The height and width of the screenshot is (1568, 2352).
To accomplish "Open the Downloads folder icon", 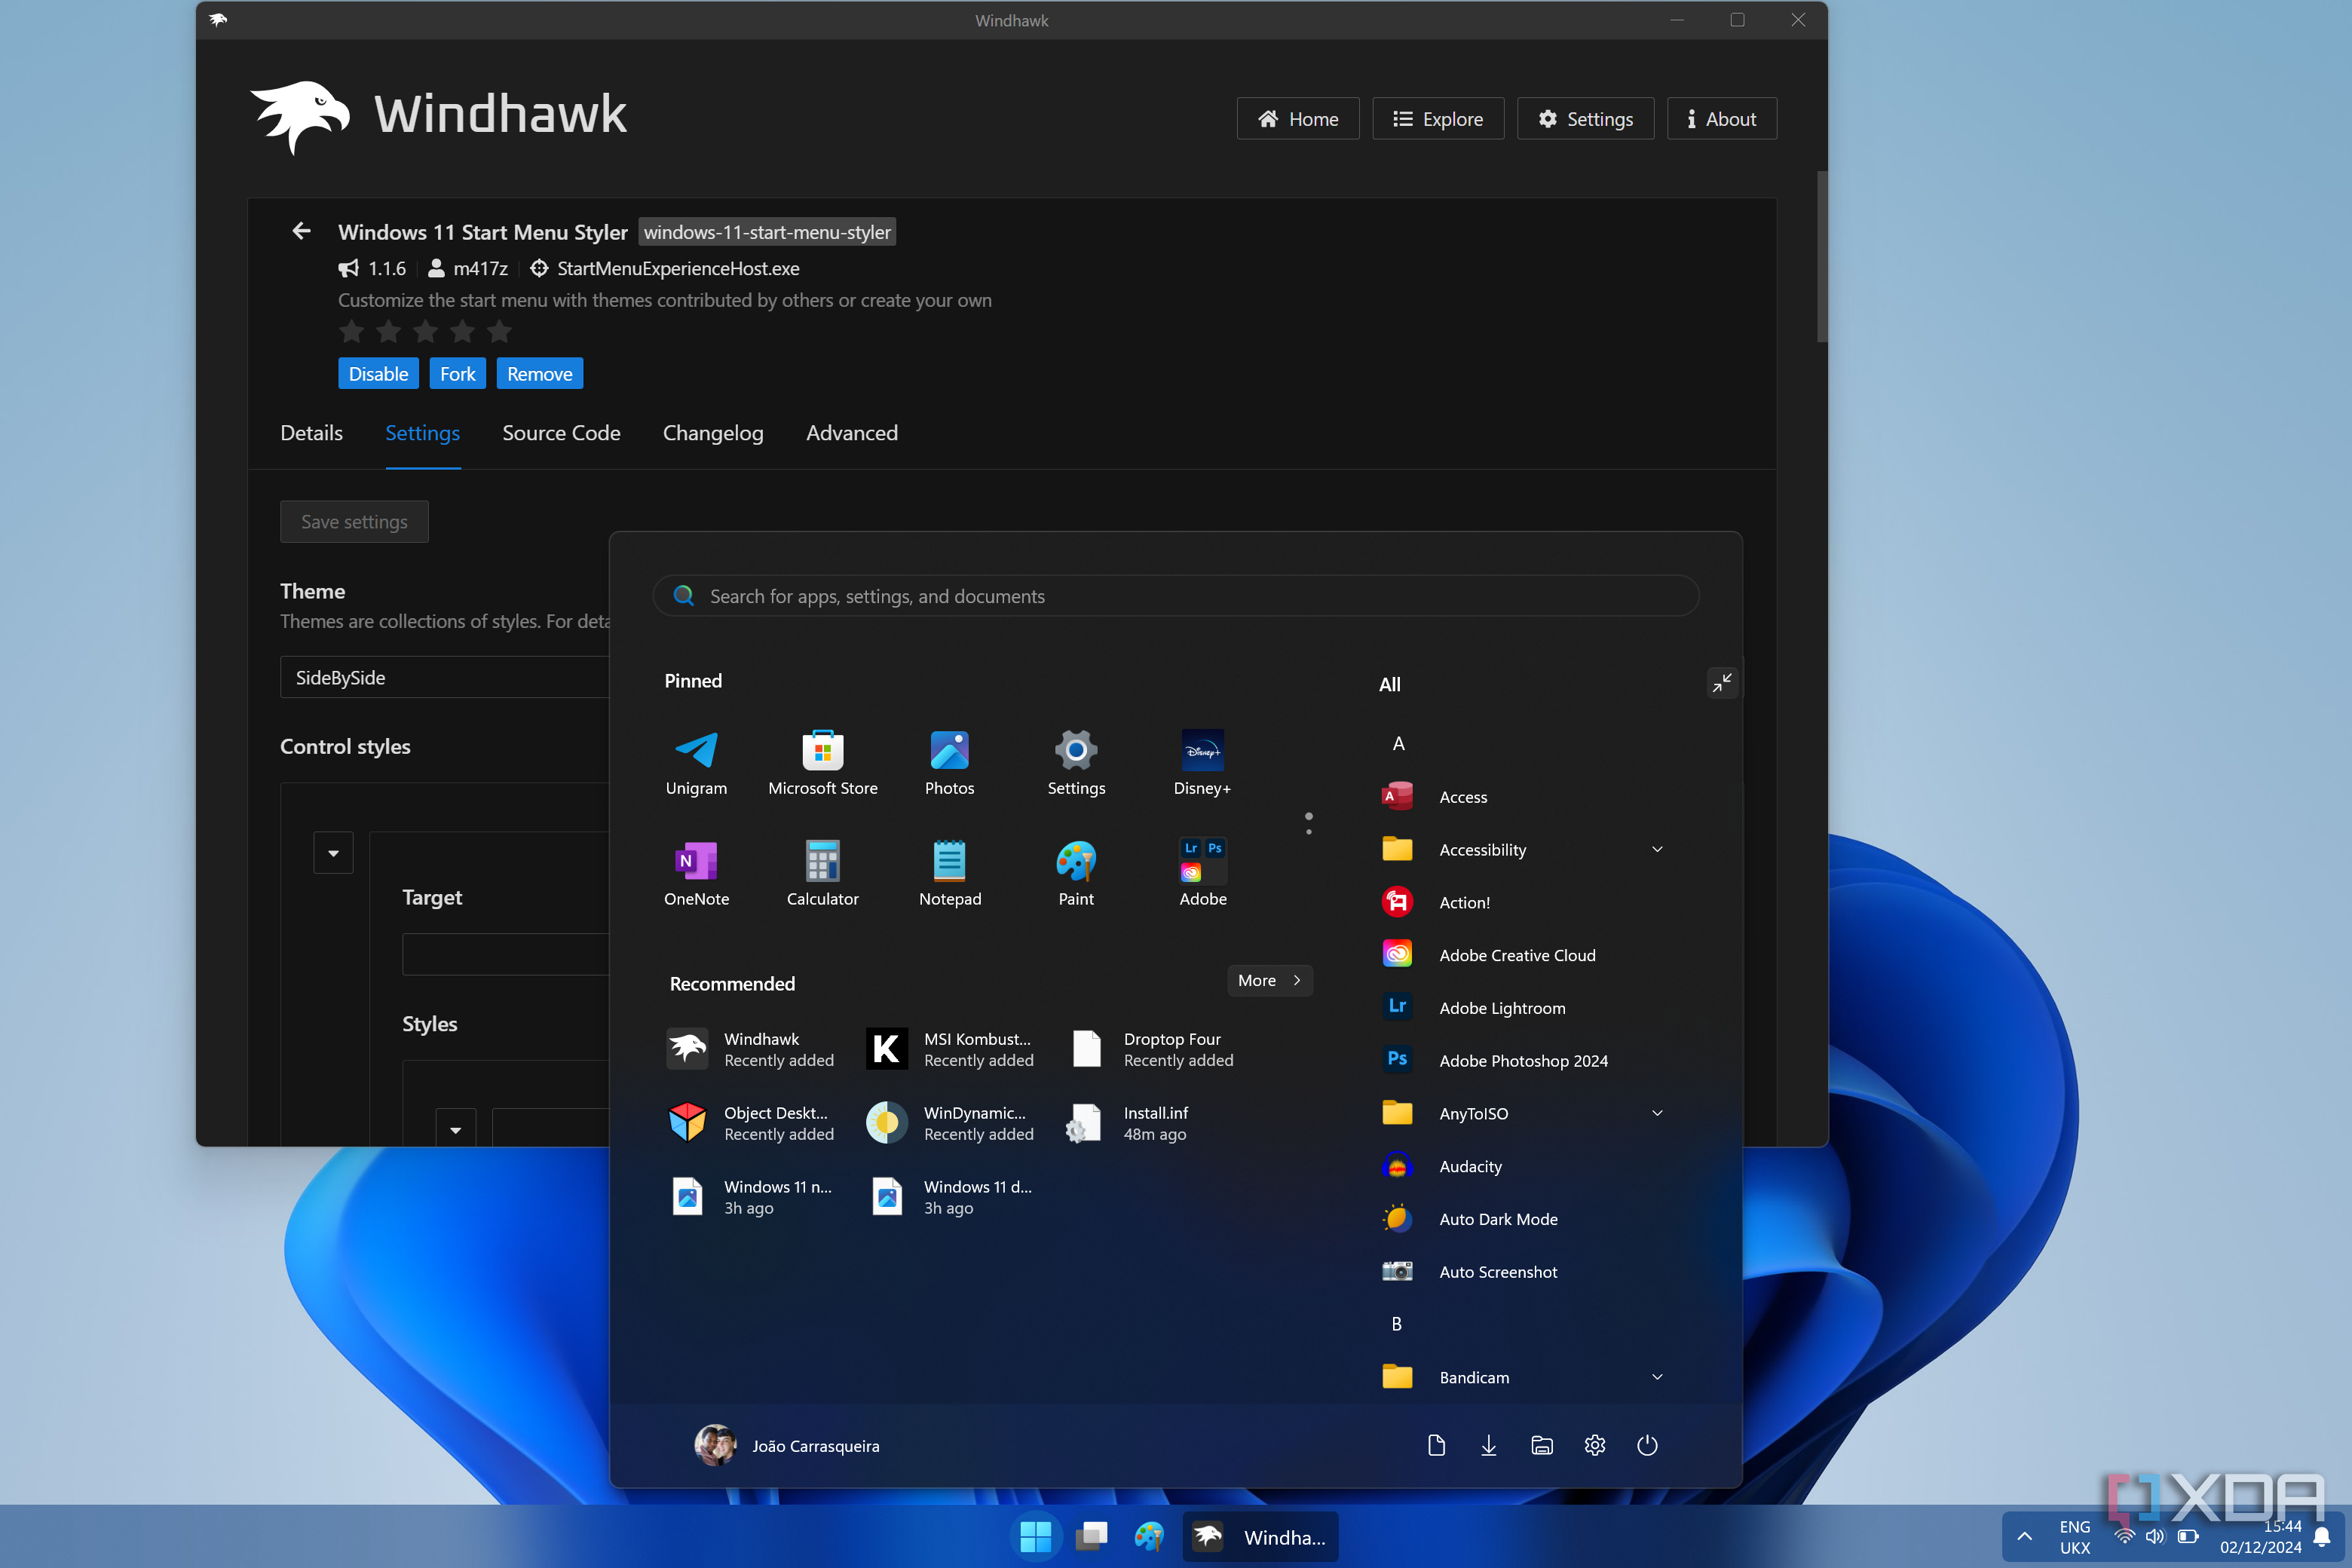I will [x=1488, y=1445].
